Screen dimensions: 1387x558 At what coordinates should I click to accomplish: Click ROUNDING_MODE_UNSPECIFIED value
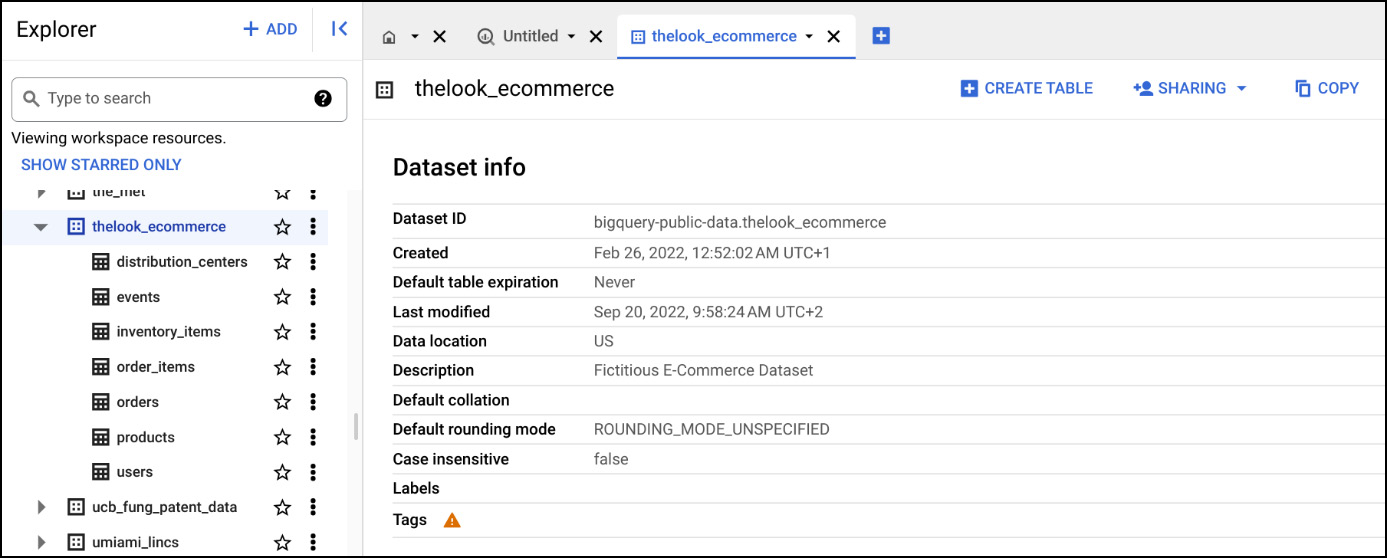point(711,429)
